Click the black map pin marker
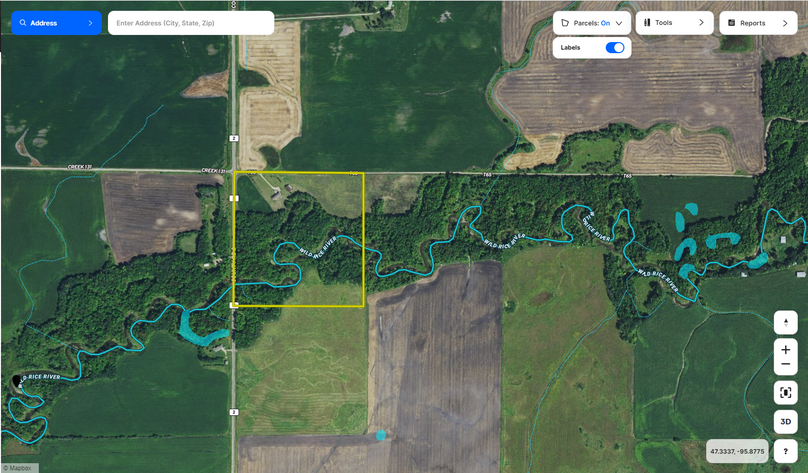The width and height of the screenshot is (808, 473). (16, 381)
